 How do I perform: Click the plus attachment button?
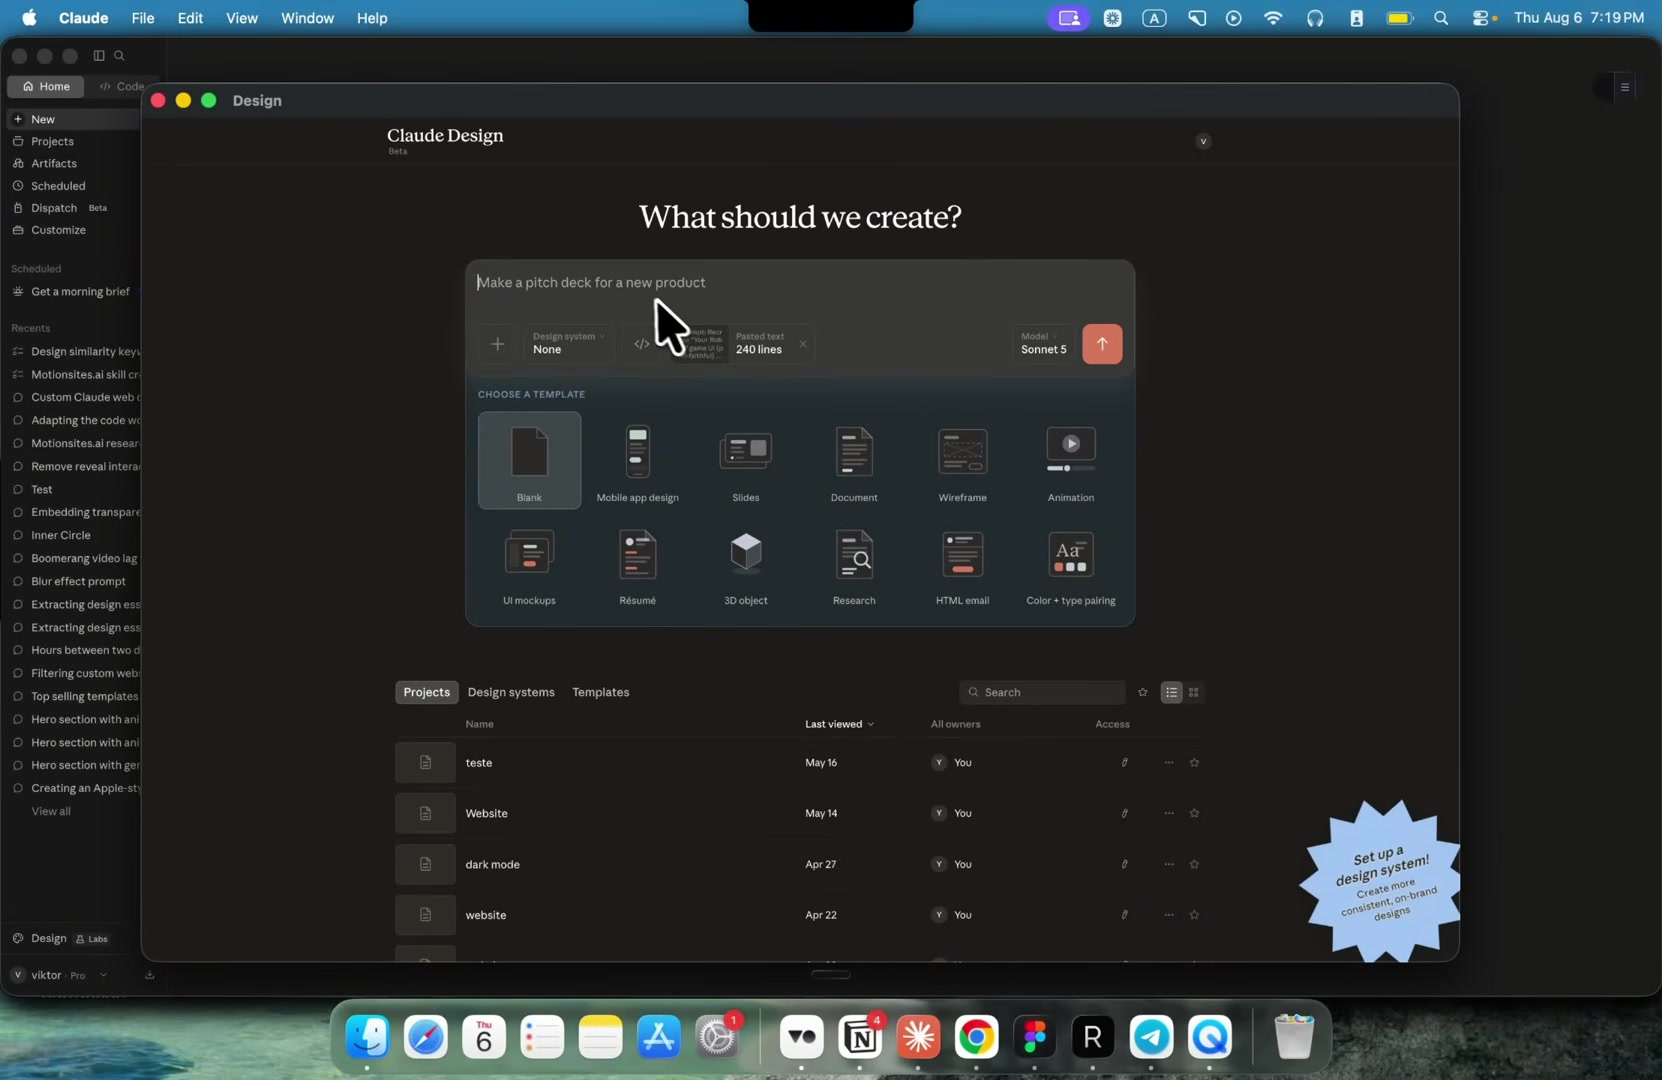497,344
